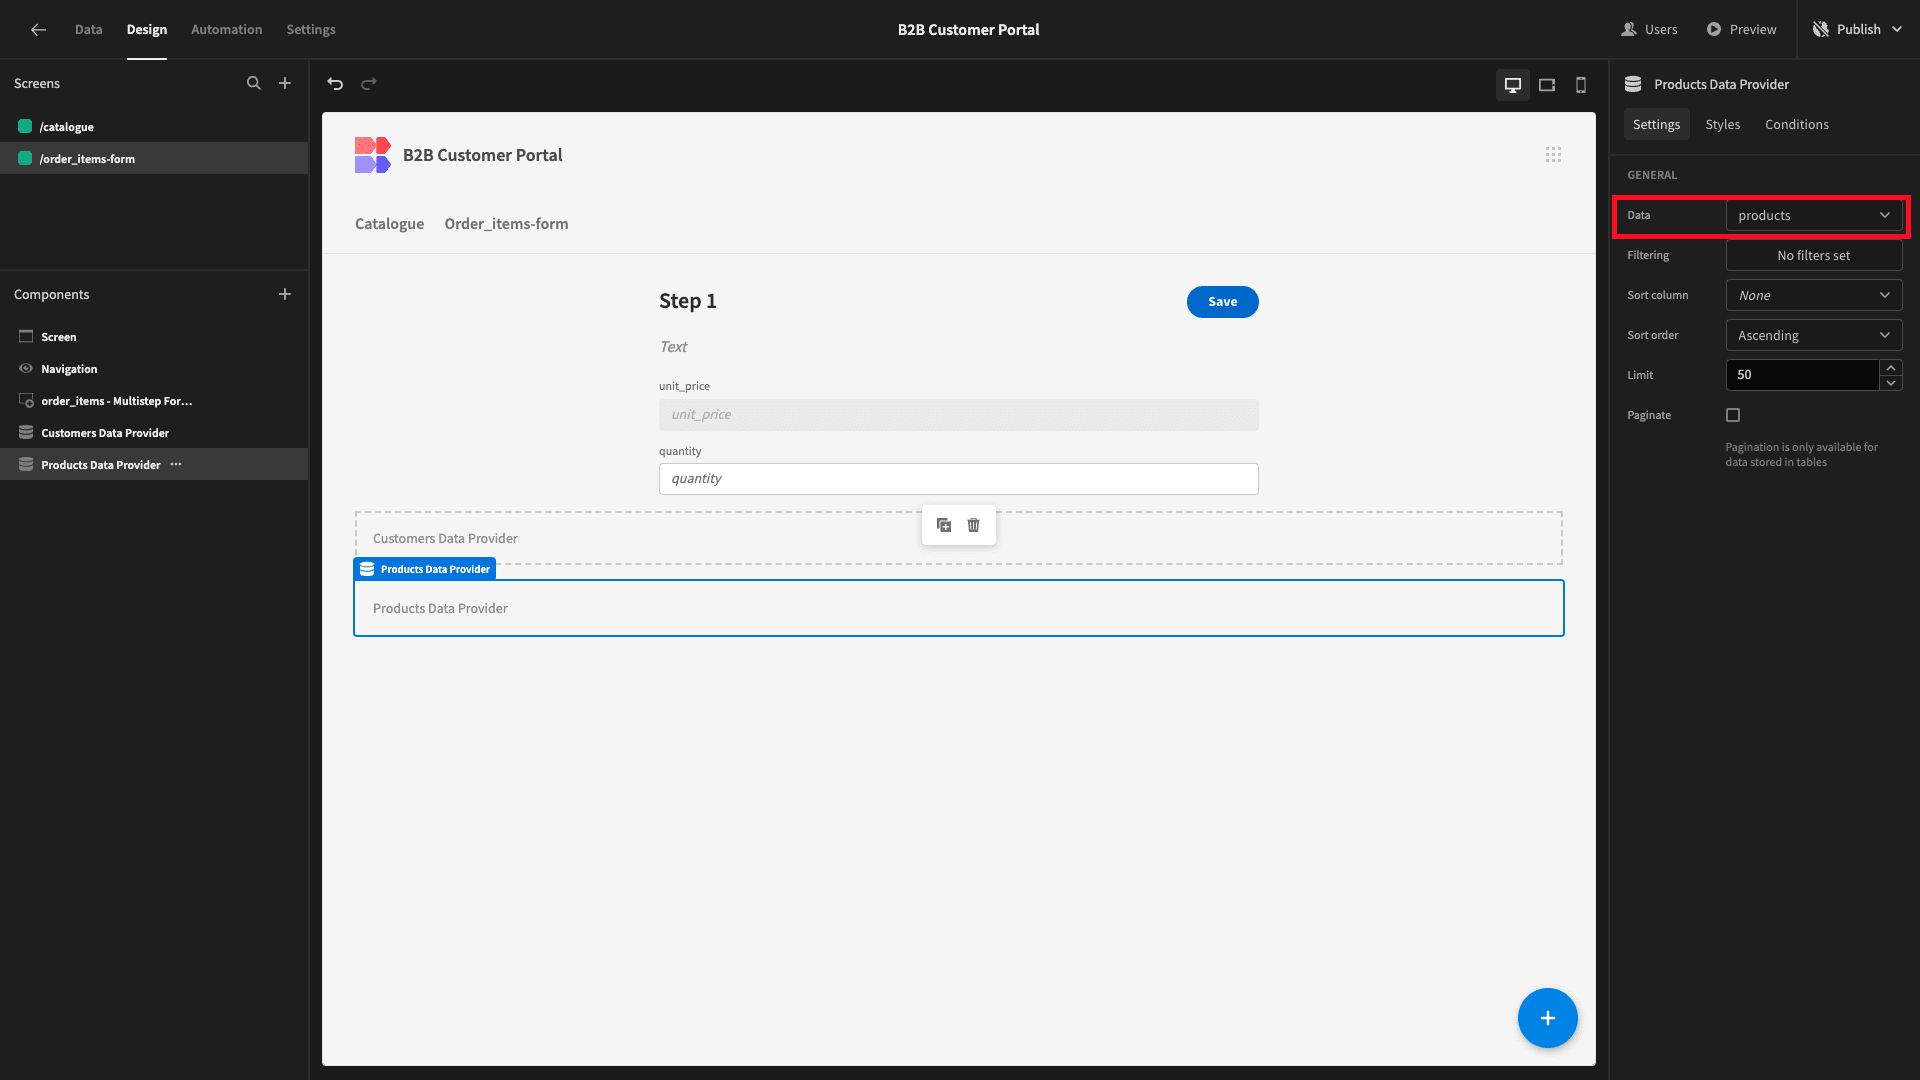1920x1080 pixels.
Task: Select the /catalogue screen
Action: 154,127
